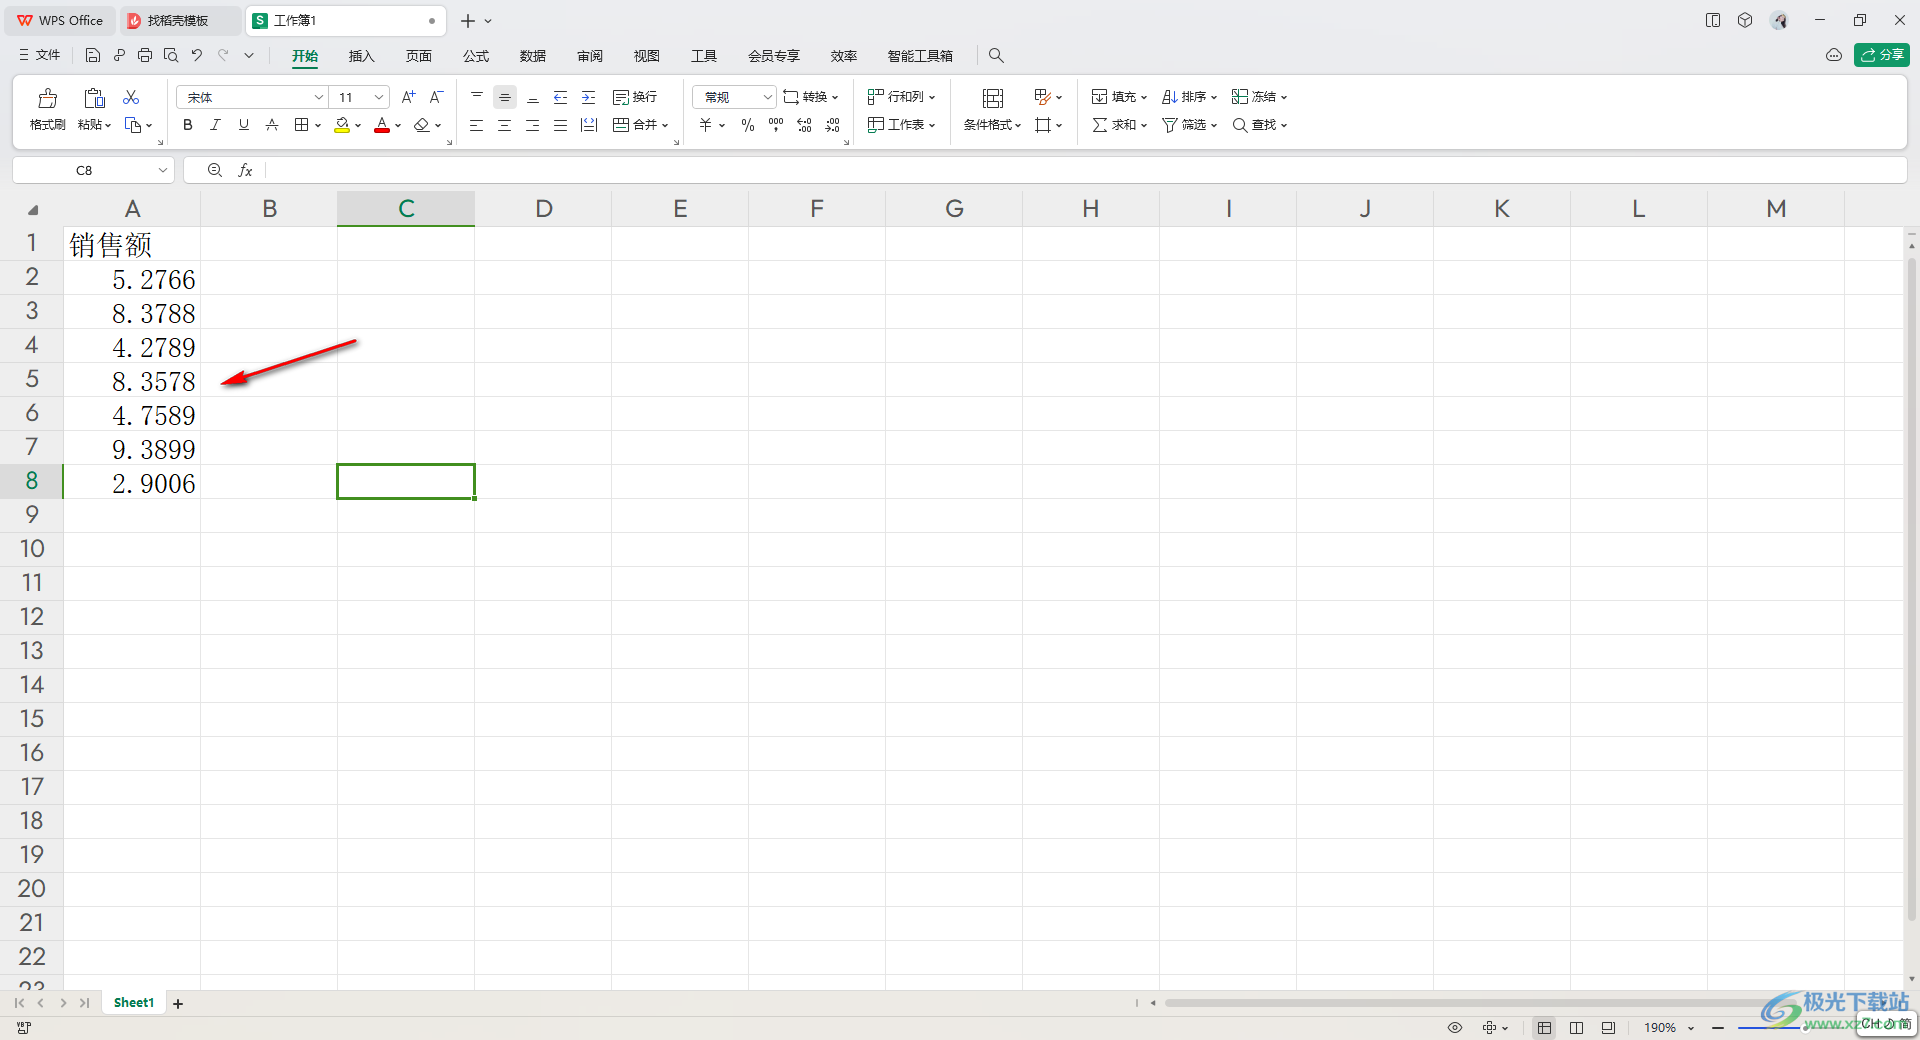Click the increase decimal places icon

(x=804, y=125)
